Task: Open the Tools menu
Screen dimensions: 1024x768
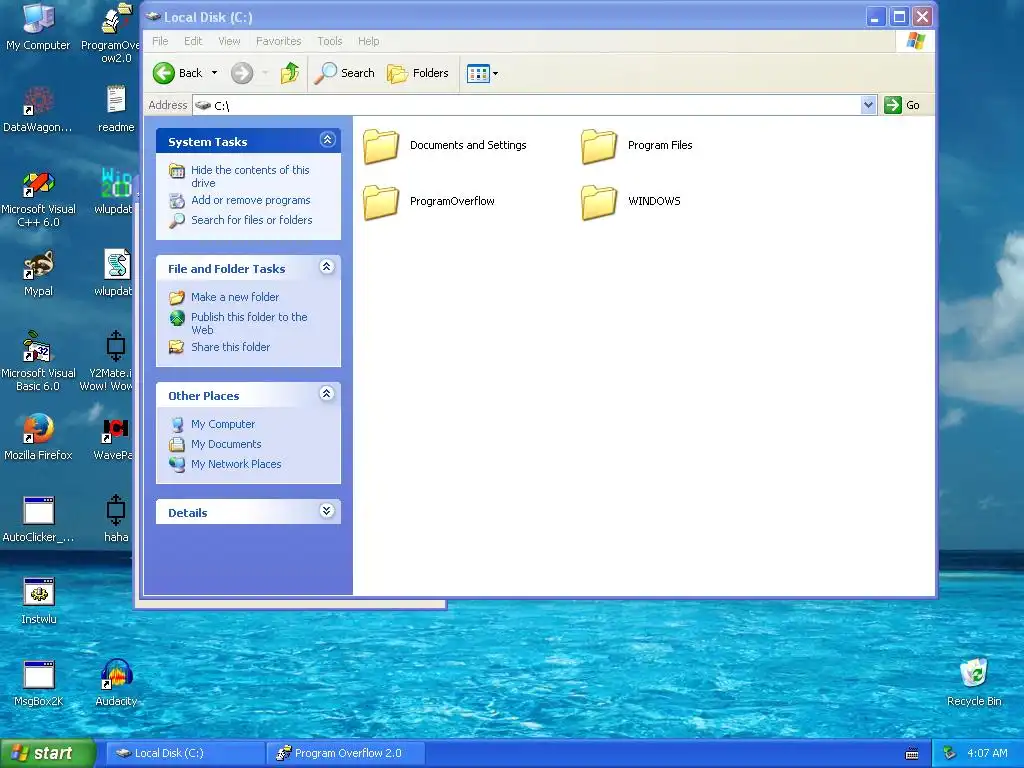Action: 330,41
